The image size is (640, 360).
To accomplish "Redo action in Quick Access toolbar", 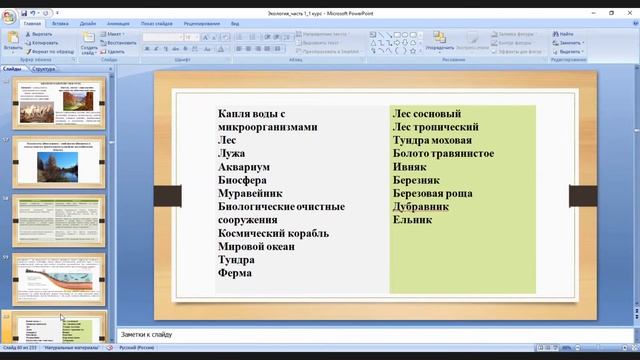I will (45, 13).
